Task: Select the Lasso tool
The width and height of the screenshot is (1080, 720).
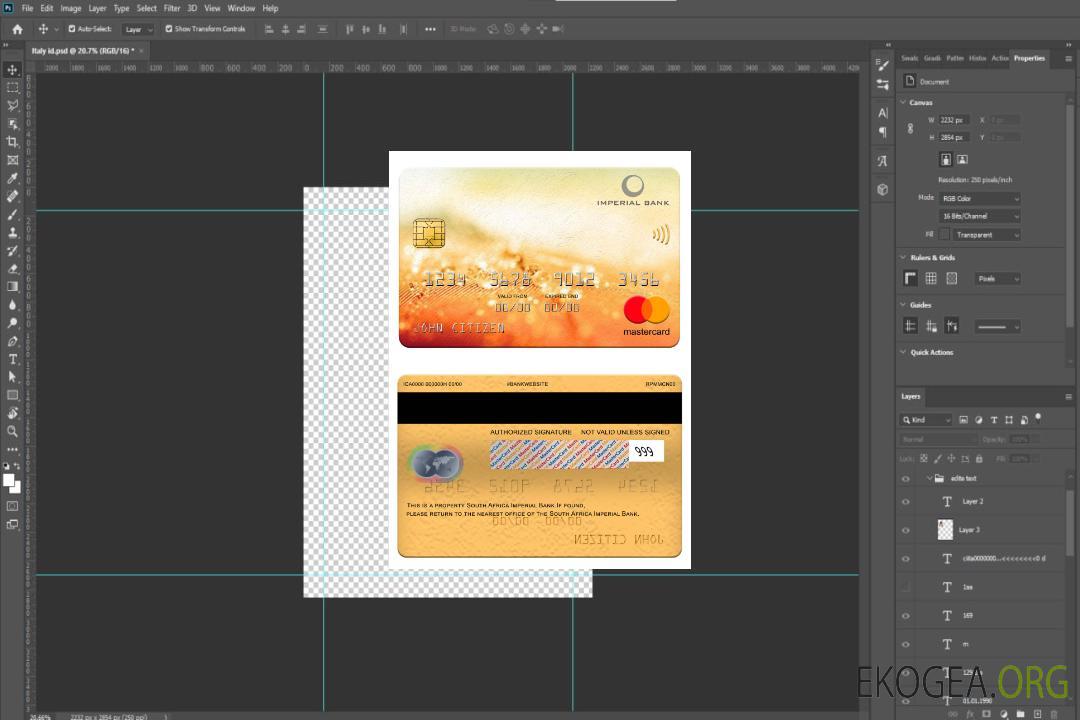Action: click(12, 105)
